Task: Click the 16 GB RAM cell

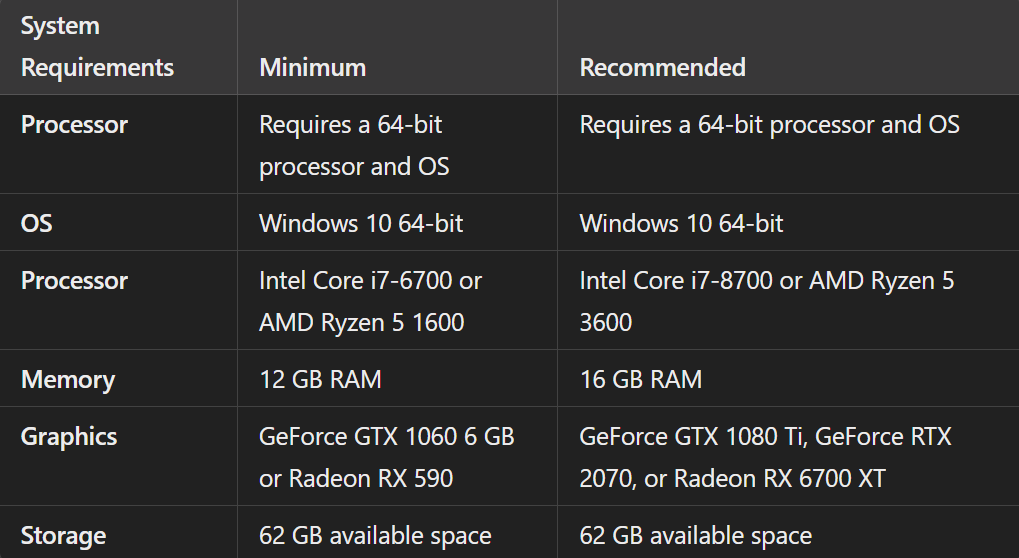Action: pyautogui.click(x=640, y=380)
